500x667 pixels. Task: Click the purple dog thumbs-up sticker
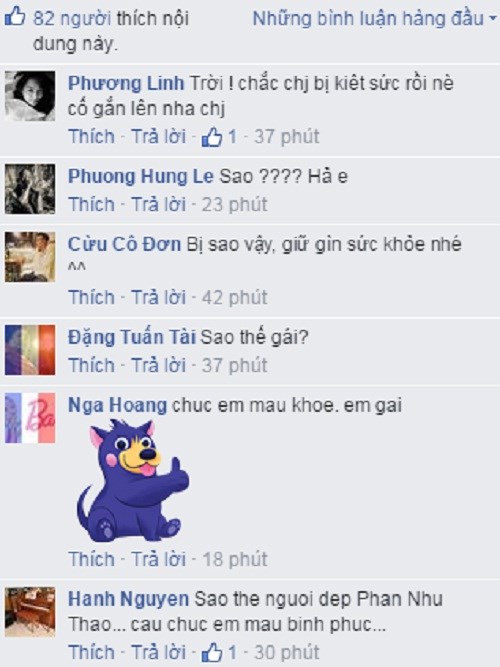point(133,481)
